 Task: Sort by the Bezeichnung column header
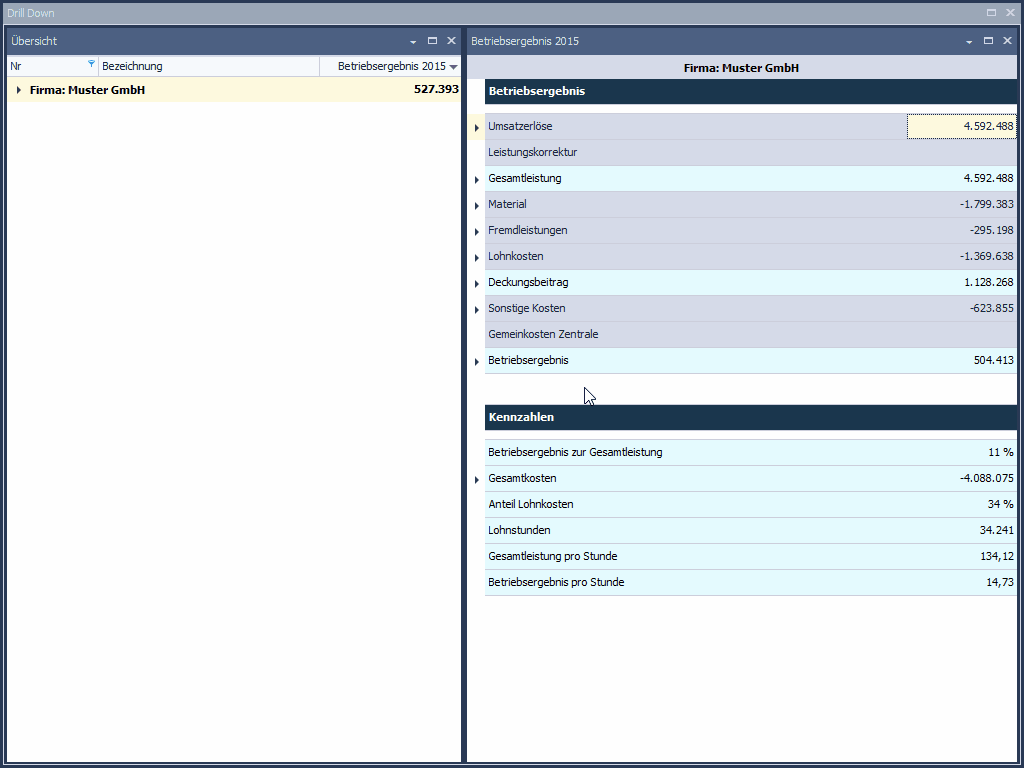tap(208, 66)
